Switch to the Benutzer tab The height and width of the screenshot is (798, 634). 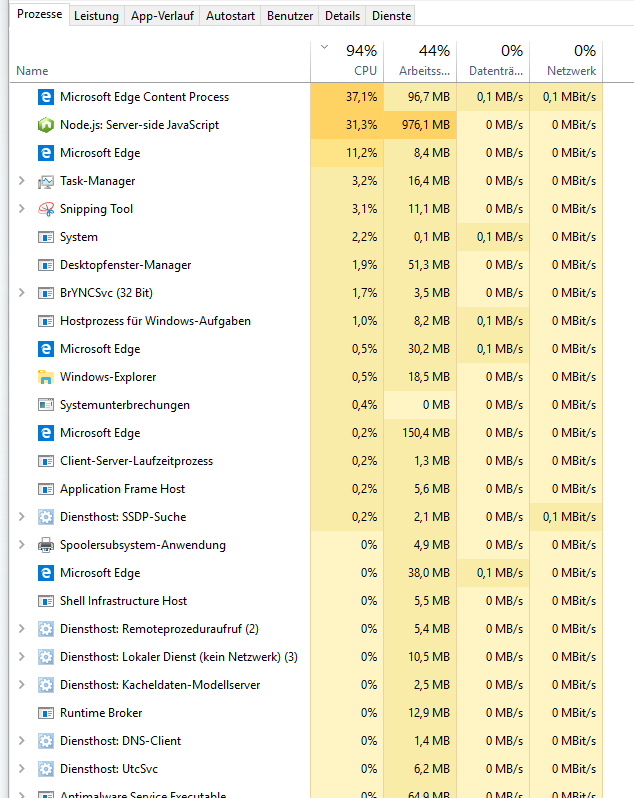(x=290, y=16)
